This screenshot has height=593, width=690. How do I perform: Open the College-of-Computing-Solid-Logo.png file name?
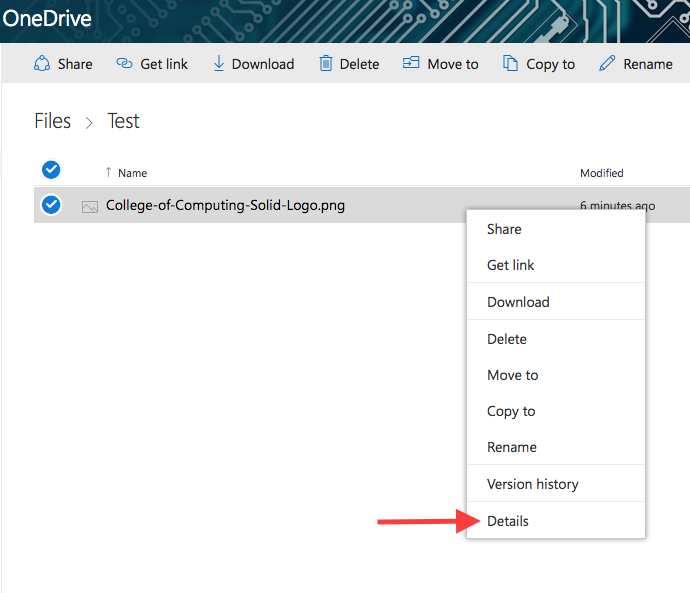(225, 206)
